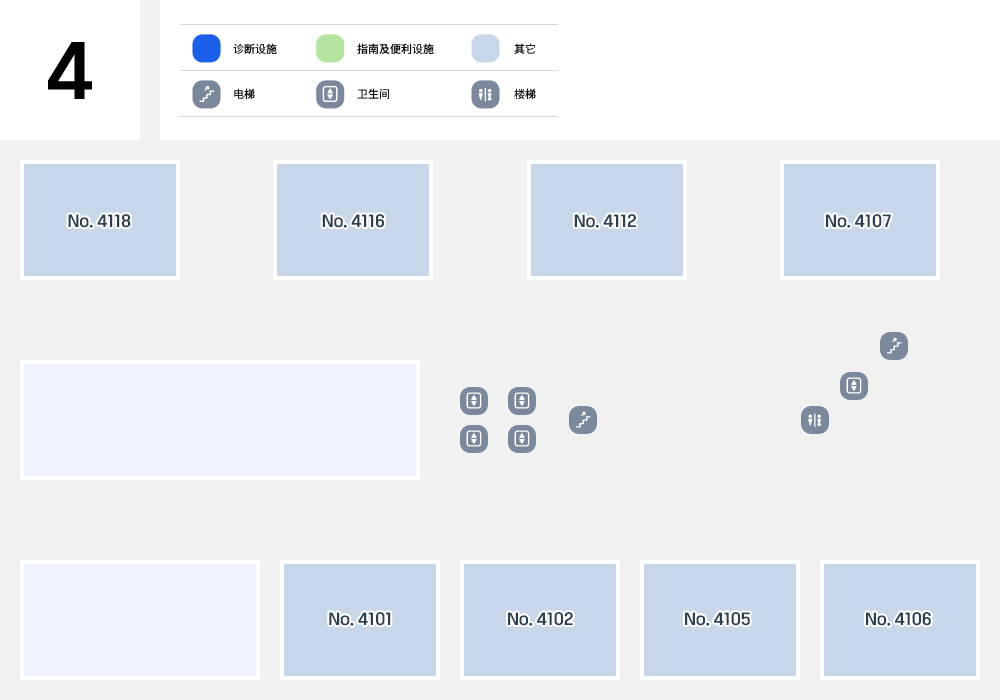Viewport: 1000px width, 700px height.
Task: Click the stairs icon right of the elevator cluster
Action: pyautogui.click(x=583, y=420)
